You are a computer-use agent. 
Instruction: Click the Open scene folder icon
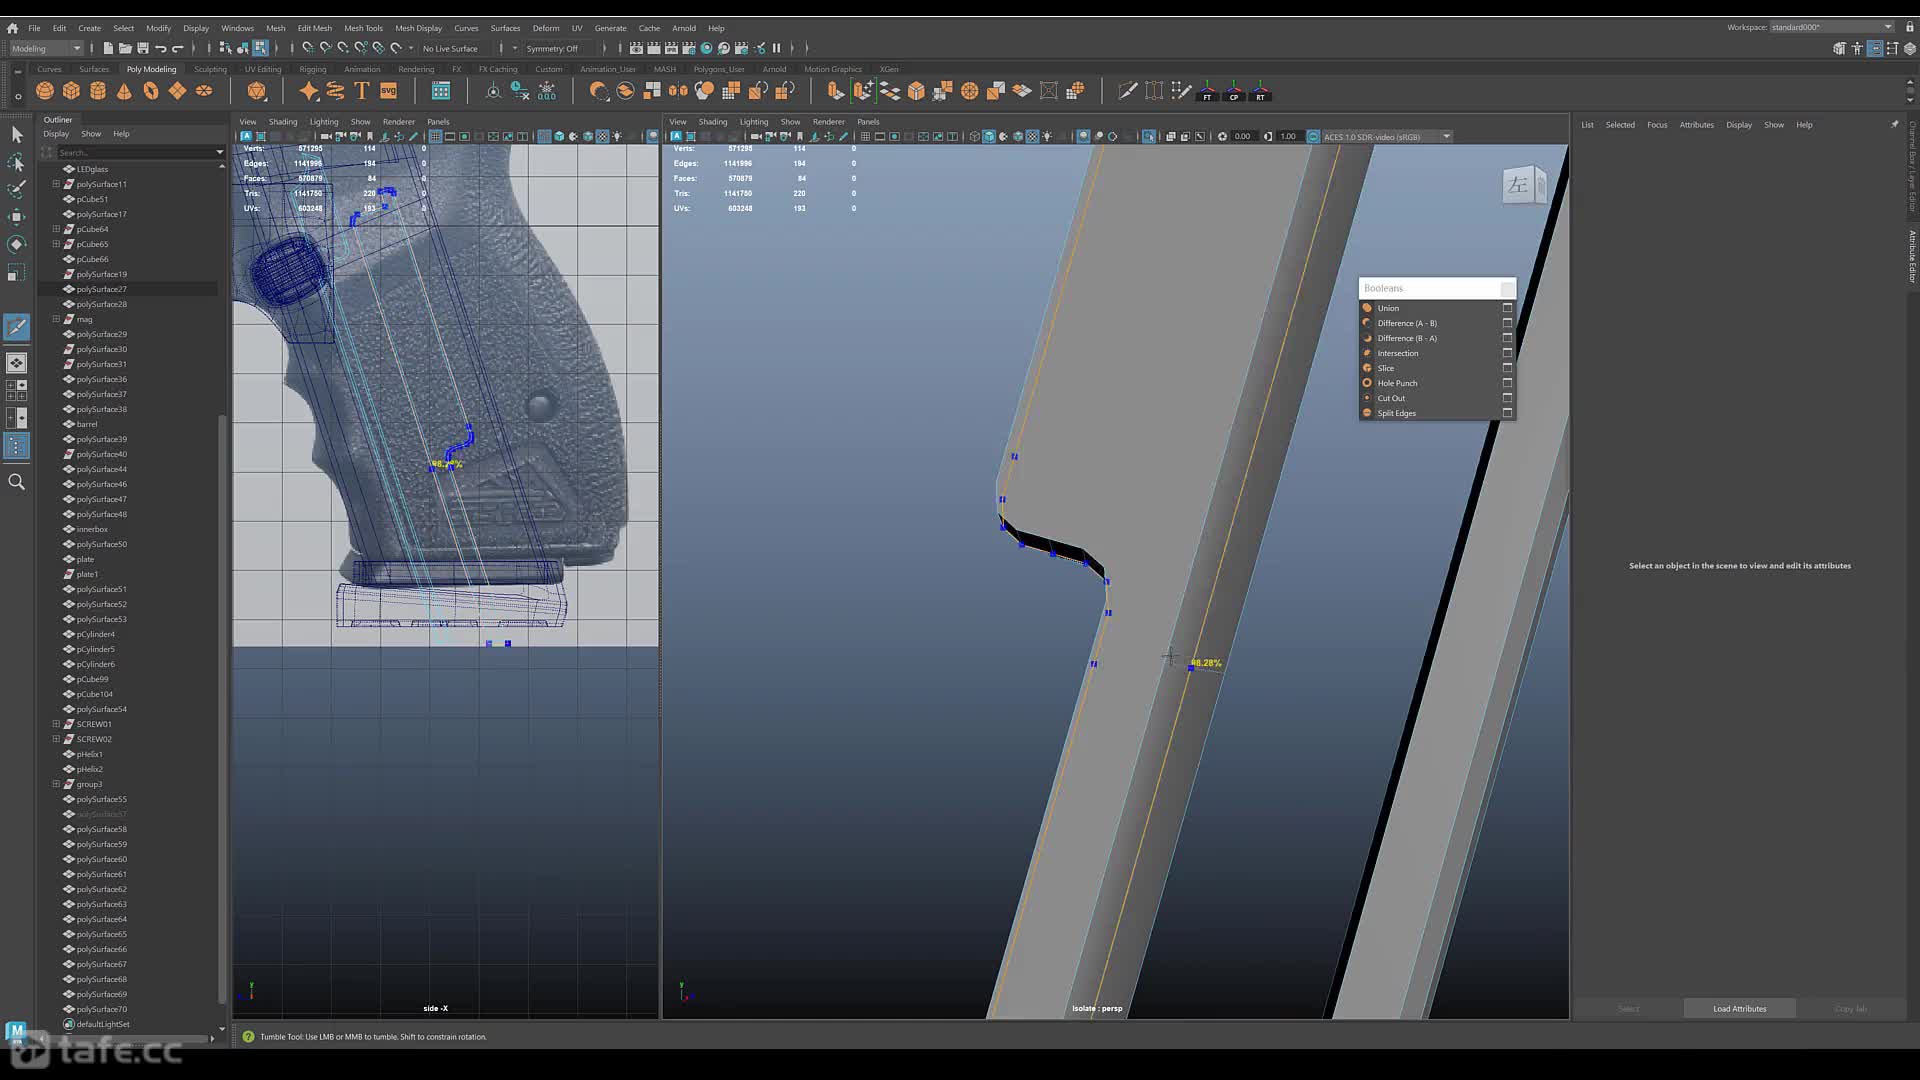tap(125, 48)
